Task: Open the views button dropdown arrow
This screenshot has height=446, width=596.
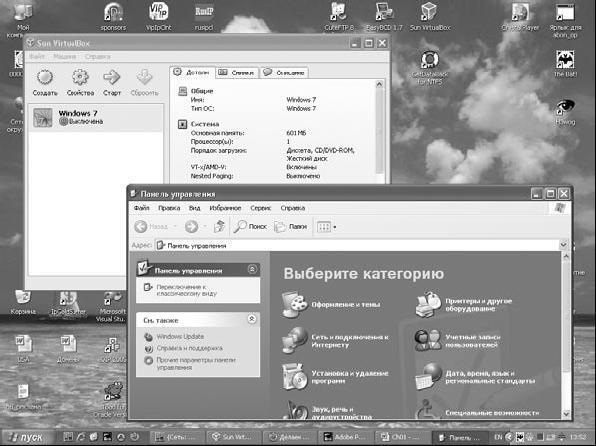Action: point(335,227)
